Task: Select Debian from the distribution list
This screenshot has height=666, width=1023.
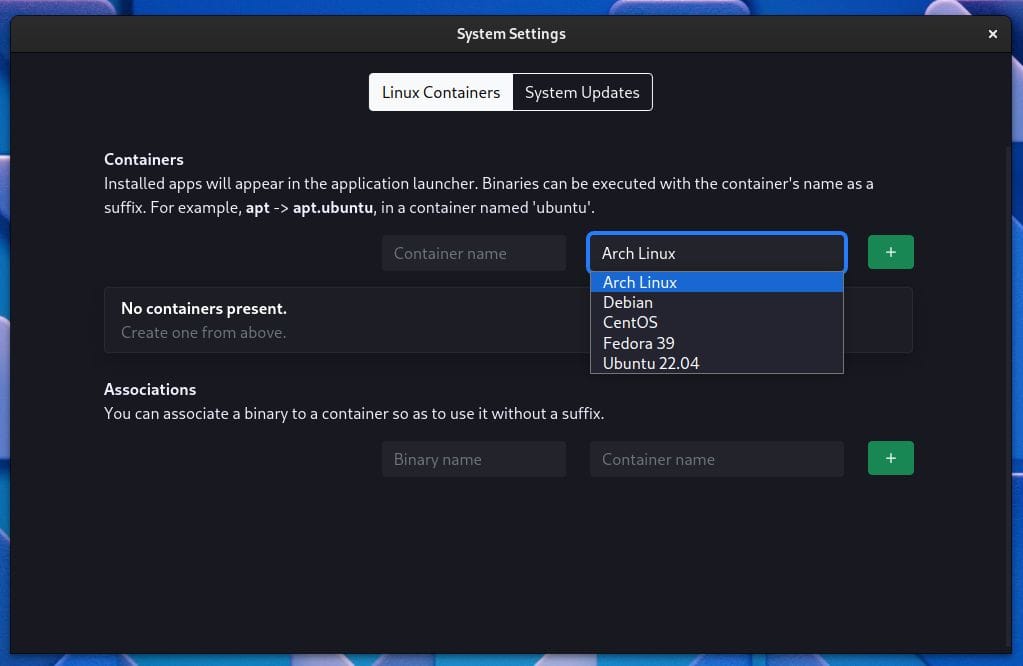Action: click(x=627, y=302)
